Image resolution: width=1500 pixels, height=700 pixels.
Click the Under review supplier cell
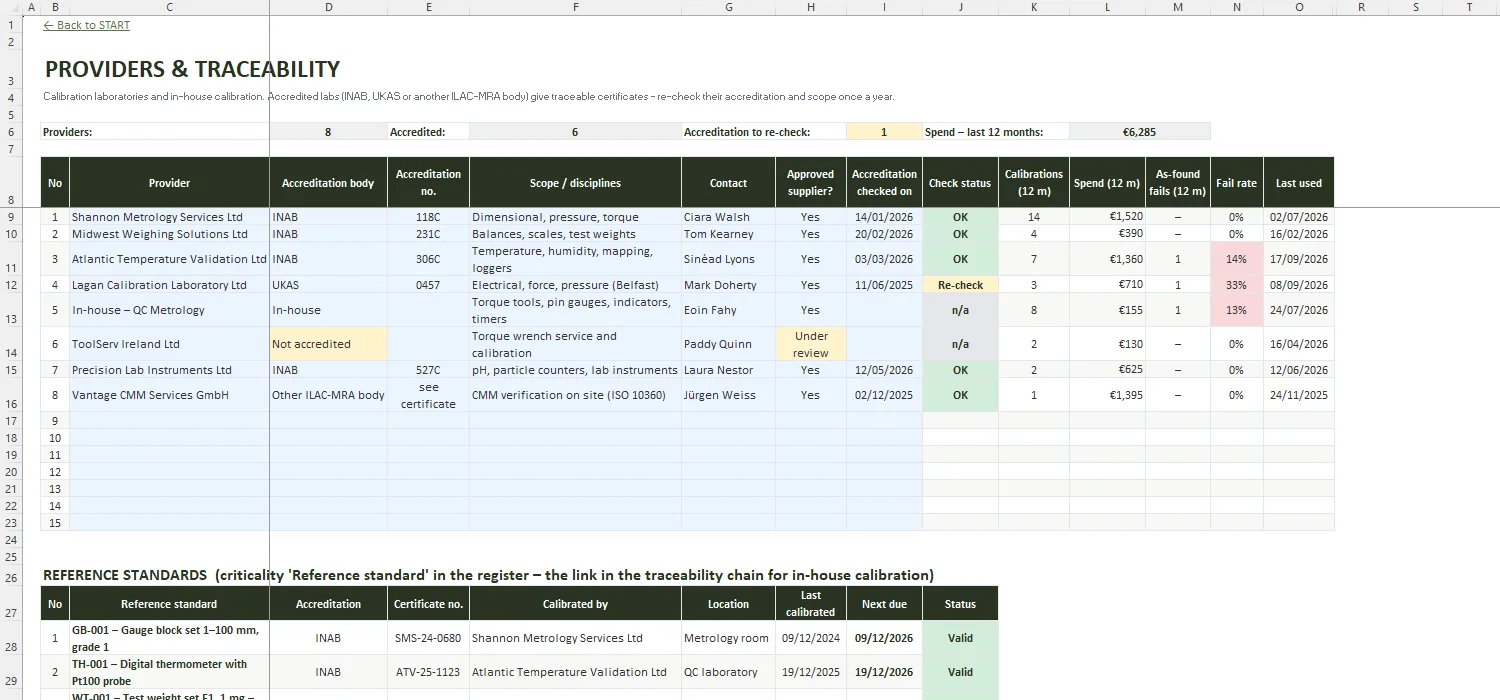[810, 344]
